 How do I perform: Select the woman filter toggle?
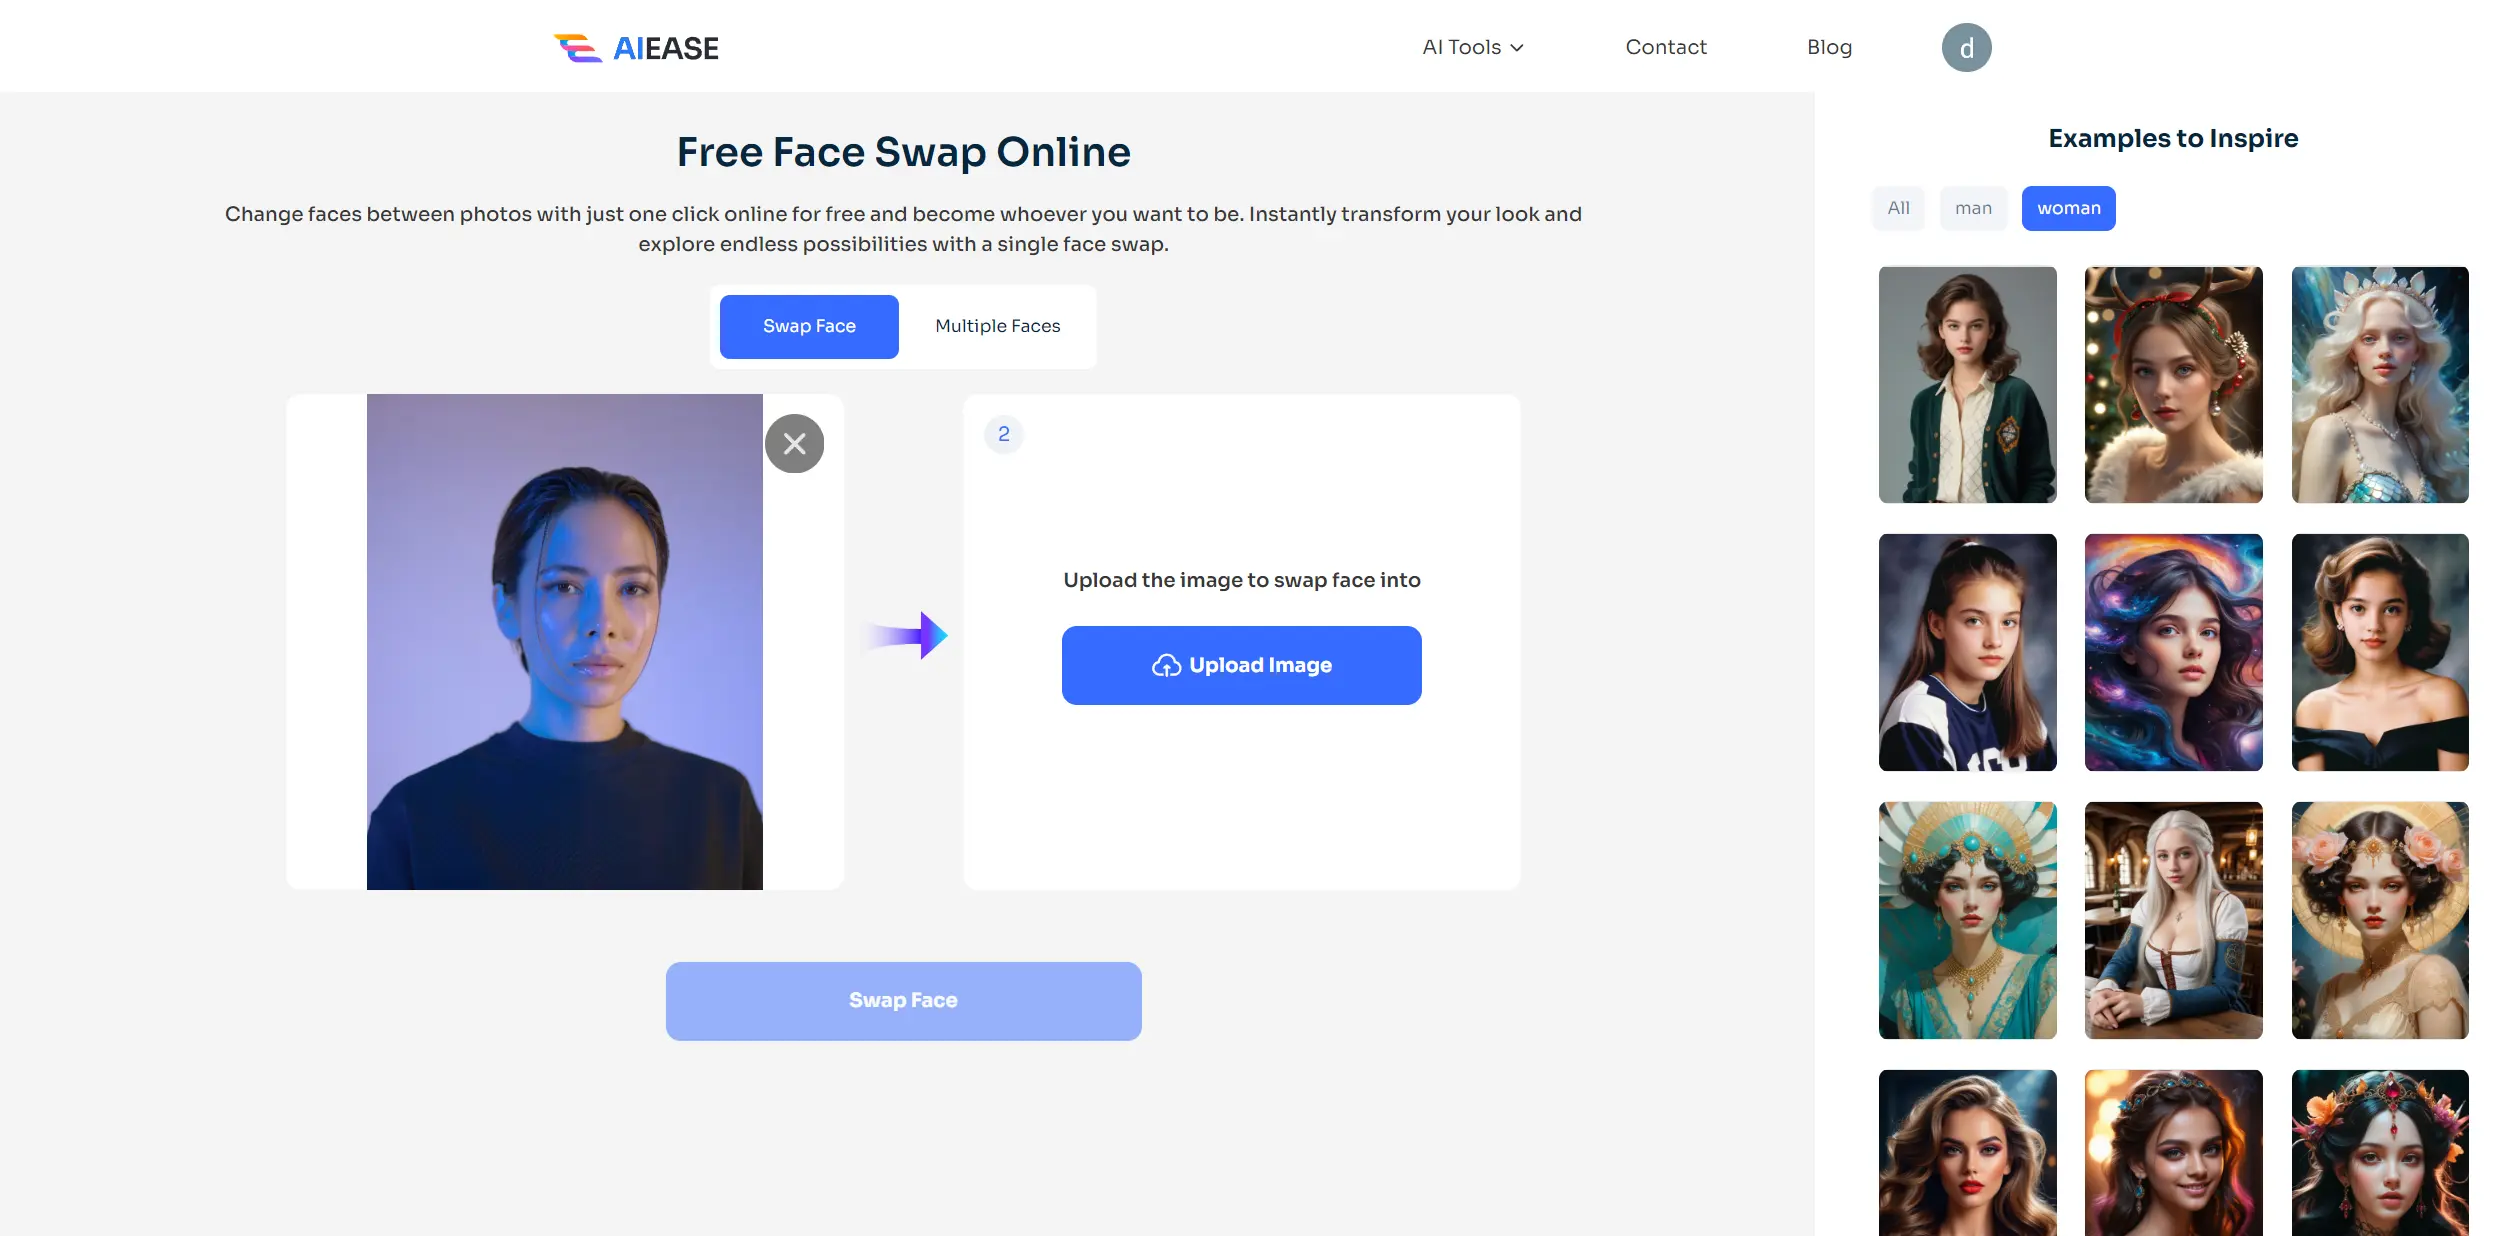pyautogui.click(x=2069, y=207)
